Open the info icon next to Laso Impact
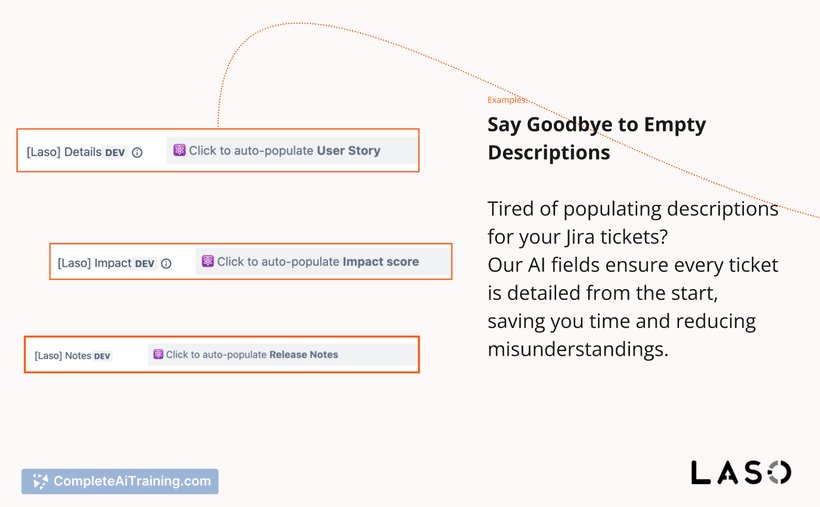This screenshot has width=820, height=507. click(166, 264)
